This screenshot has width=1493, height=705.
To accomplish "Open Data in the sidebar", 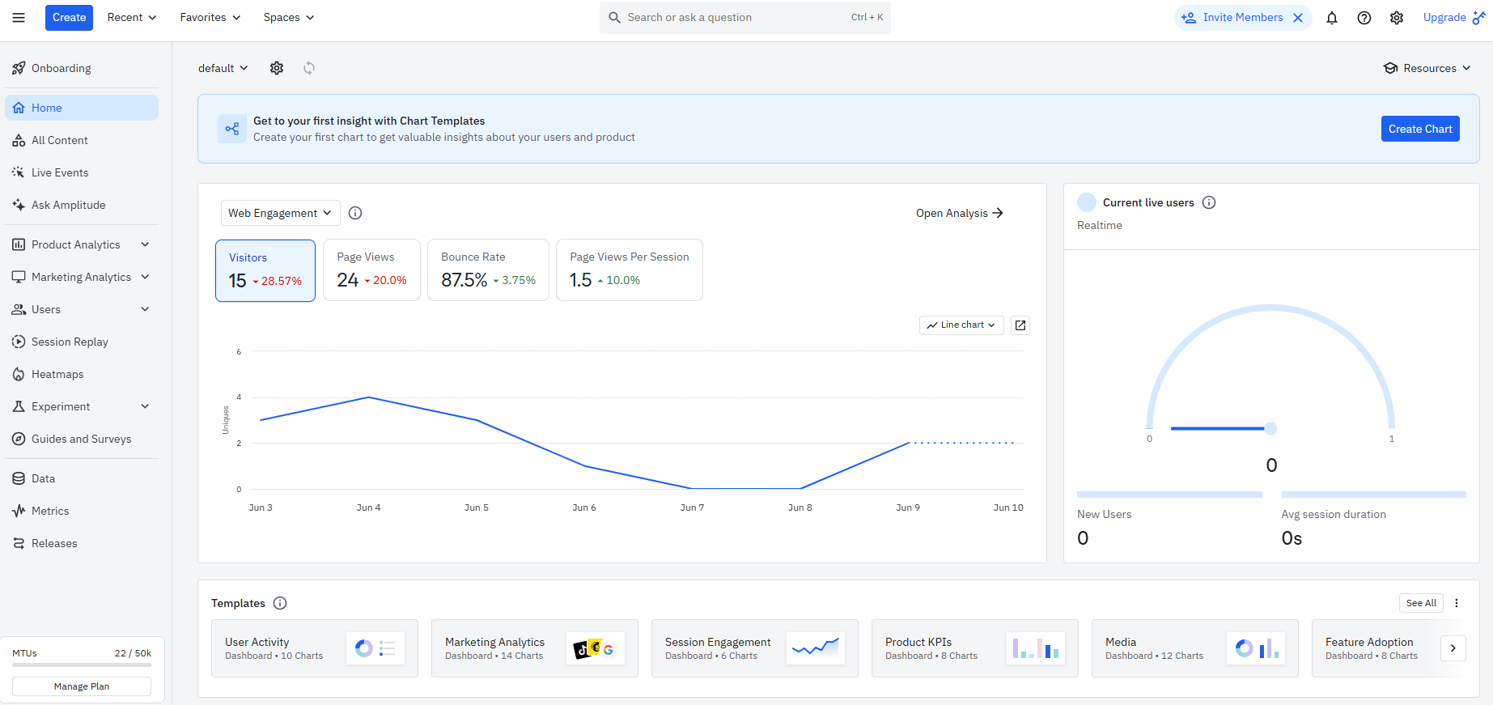I will 82,479.
